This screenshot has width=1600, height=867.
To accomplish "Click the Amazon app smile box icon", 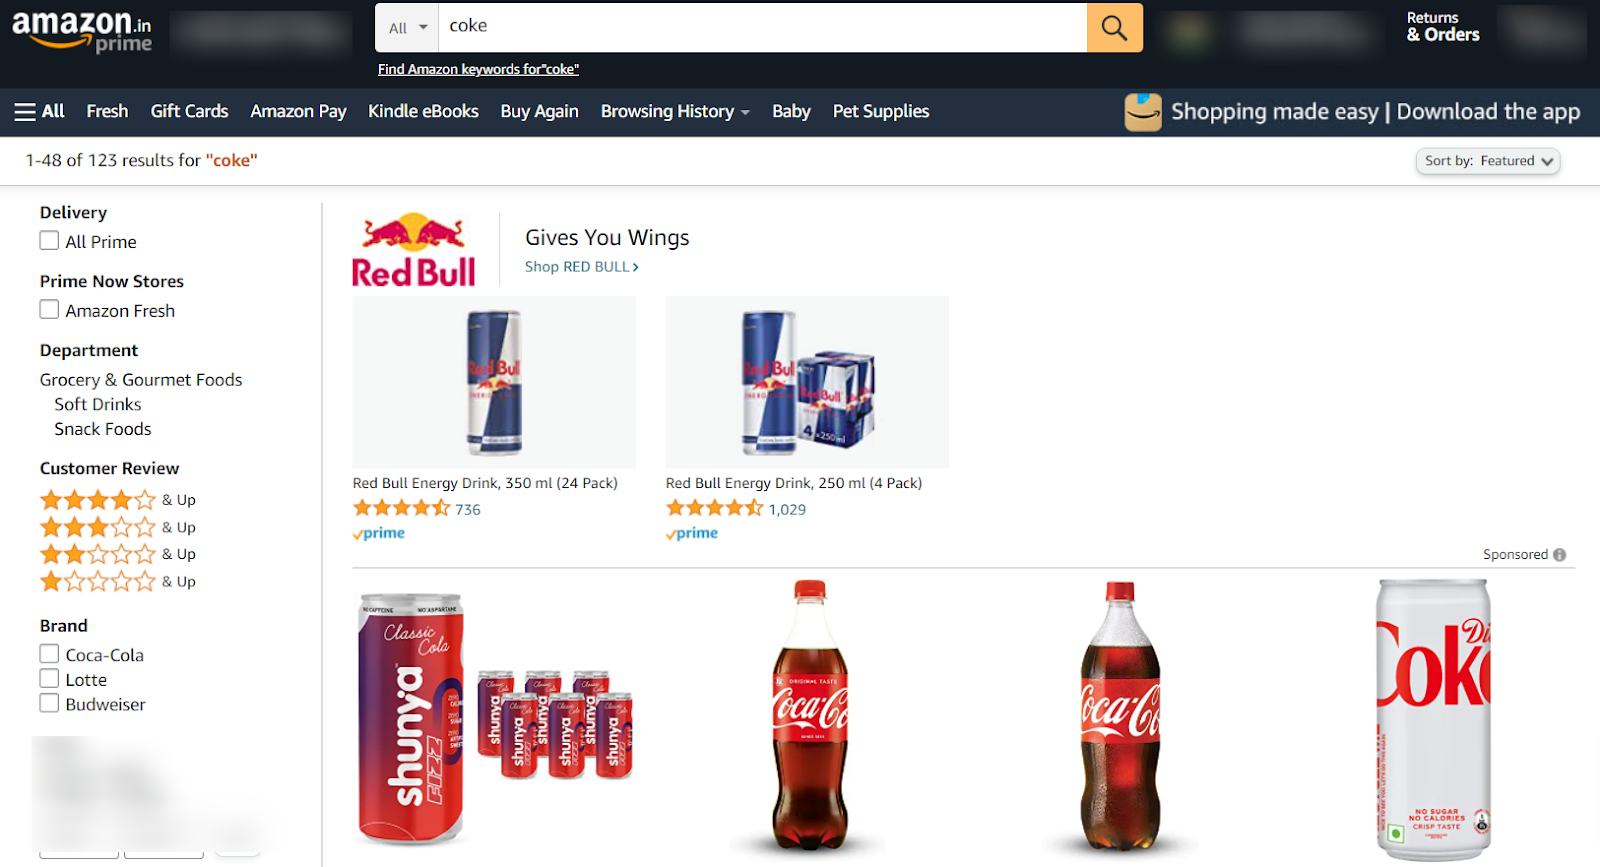I will tap(1143, 112).
